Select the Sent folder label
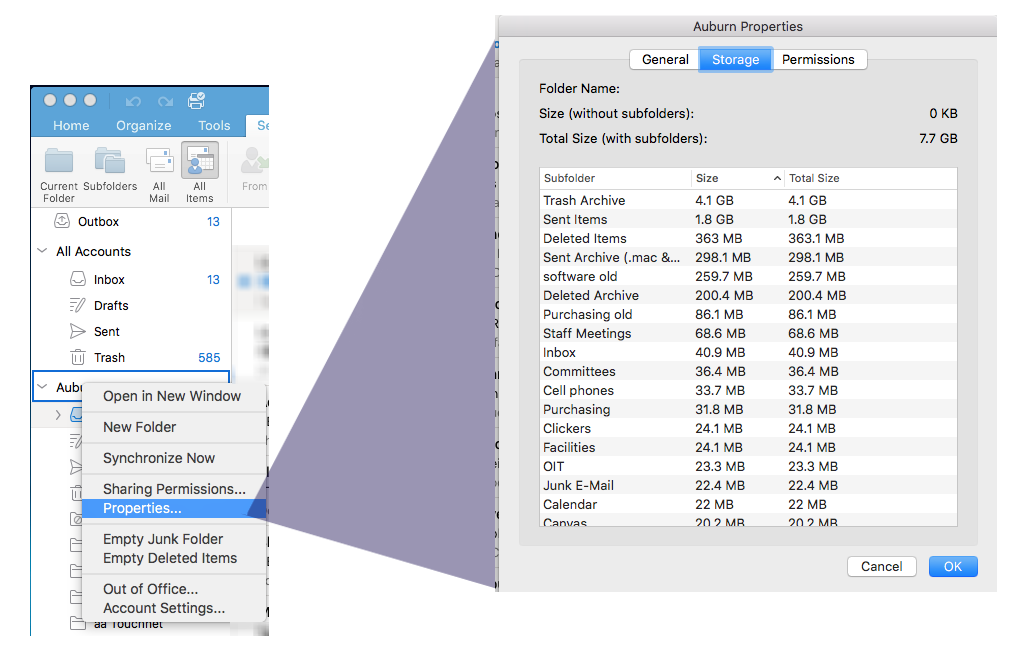Viewport: 1025px width, 662px height. coord(107,331)
